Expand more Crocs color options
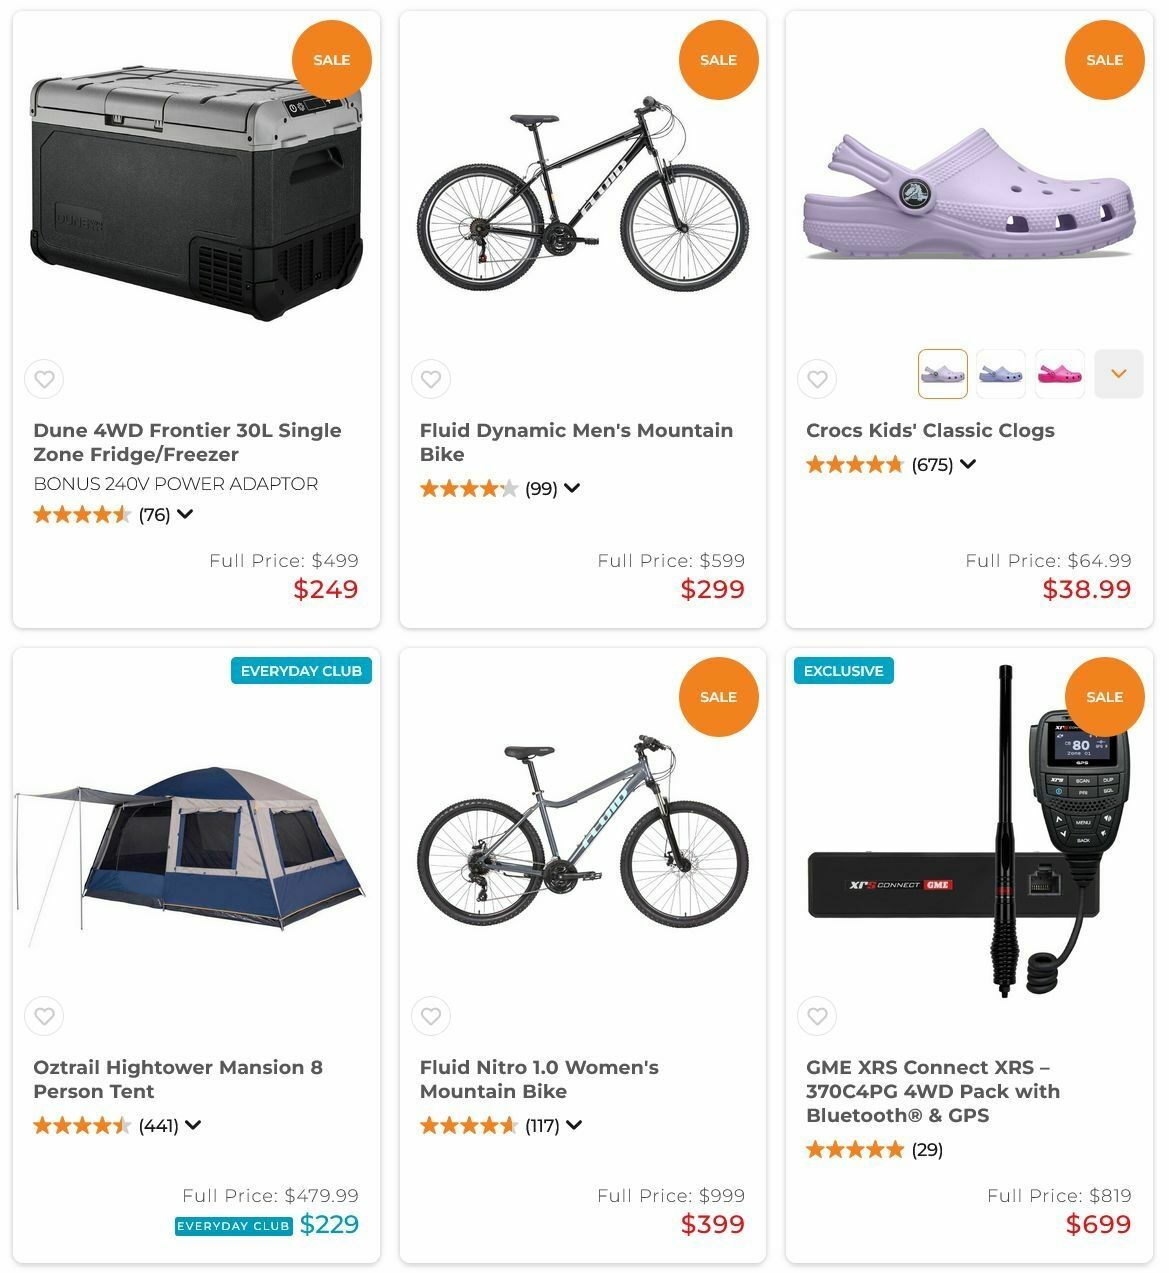The image size is (1169, 1273). (1118, 374)
